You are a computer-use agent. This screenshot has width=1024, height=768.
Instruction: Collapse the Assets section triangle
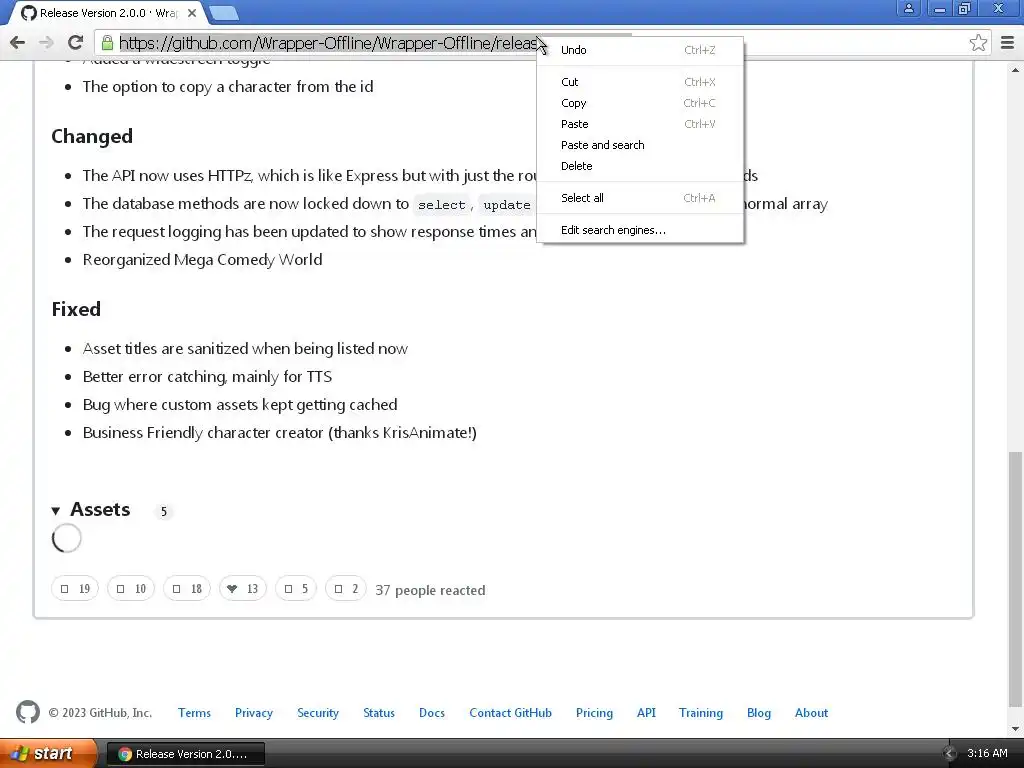click(56, 511)
